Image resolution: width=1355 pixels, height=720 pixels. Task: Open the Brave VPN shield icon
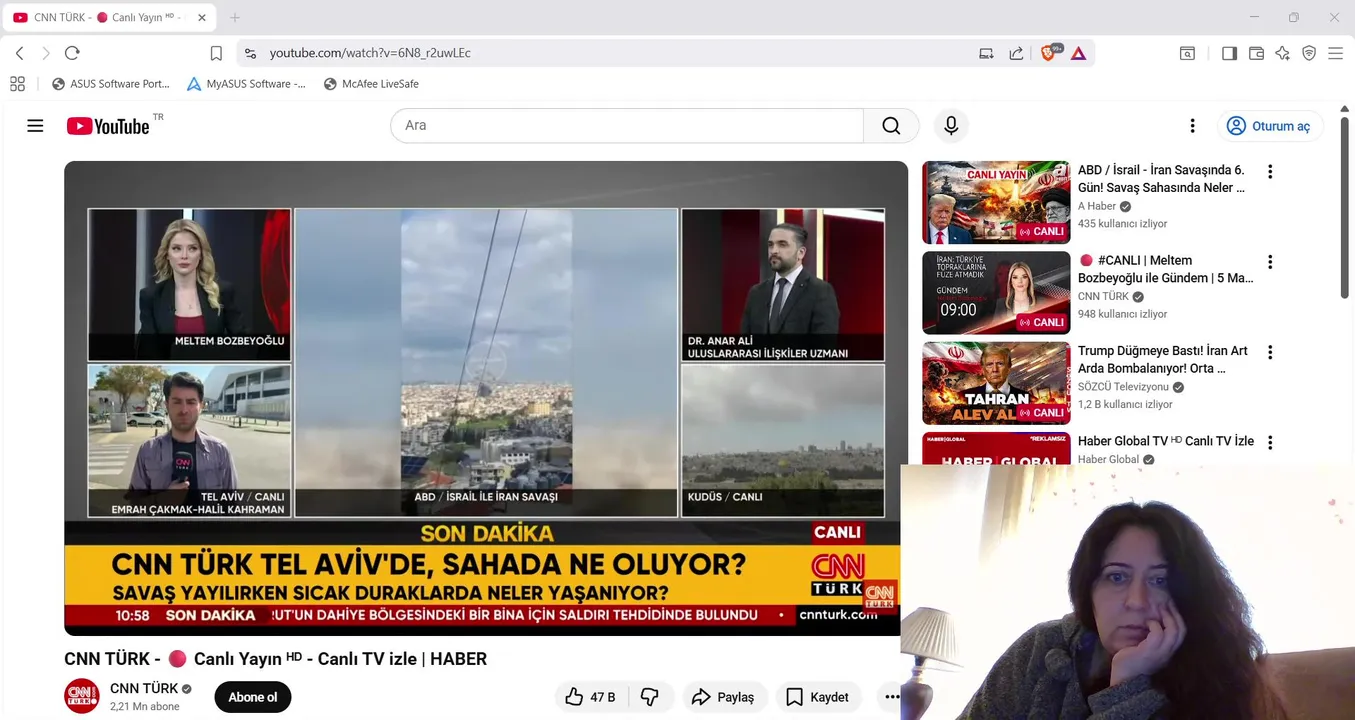pos(1309,53)
